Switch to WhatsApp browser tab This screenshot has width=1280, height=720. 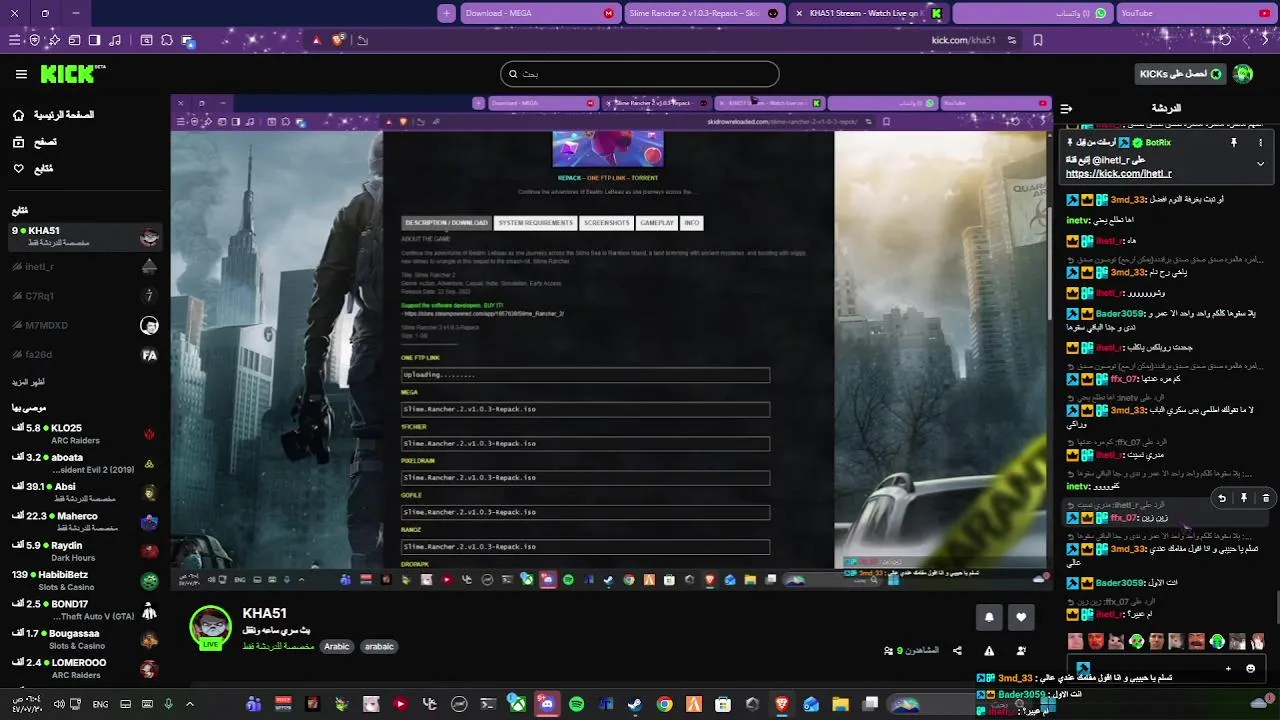1032,13
